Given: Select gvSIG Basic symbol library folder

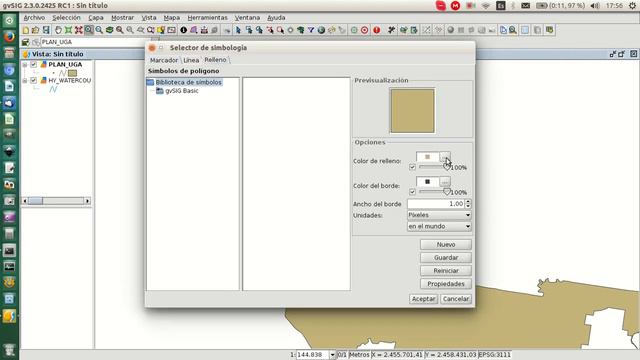Looking at the screenshot, I should 177,91.
